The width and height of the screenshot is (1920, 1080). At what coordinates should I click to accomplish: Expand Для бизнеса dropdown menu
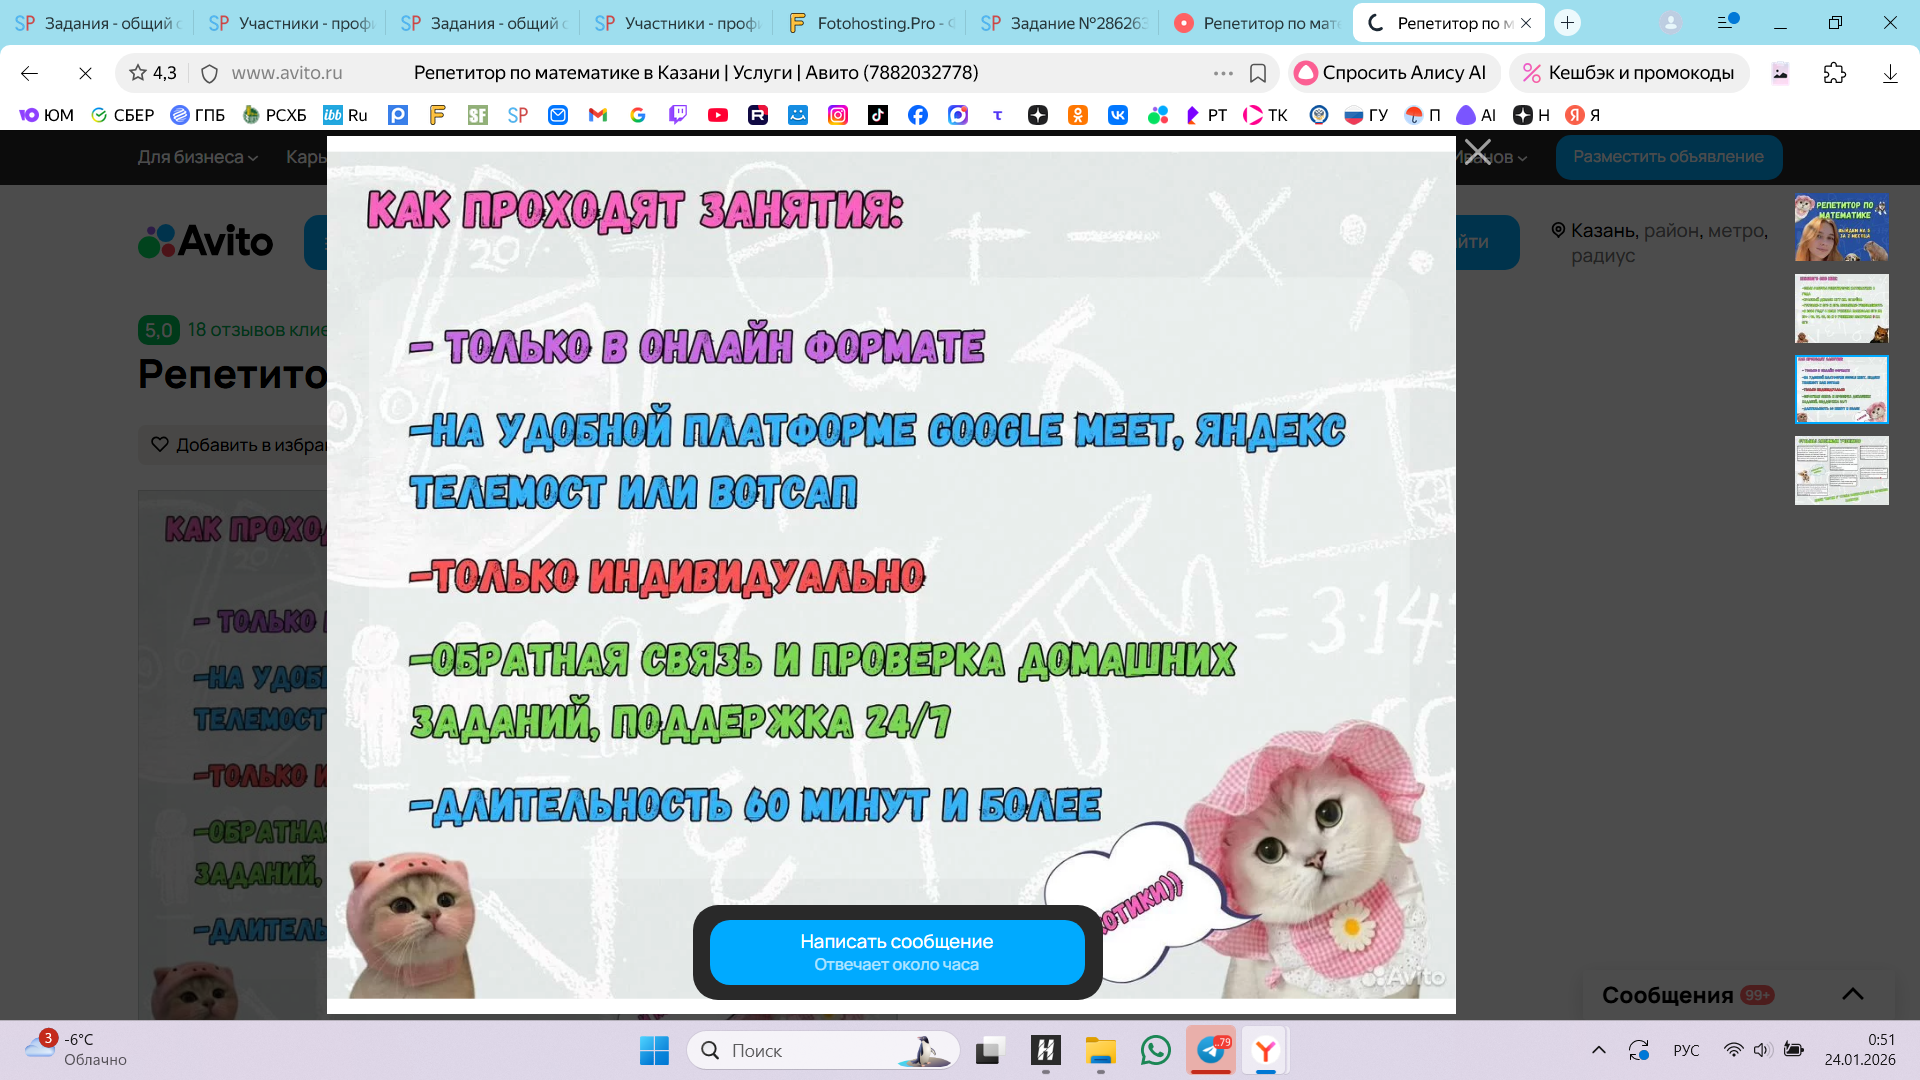coord(197,157)
